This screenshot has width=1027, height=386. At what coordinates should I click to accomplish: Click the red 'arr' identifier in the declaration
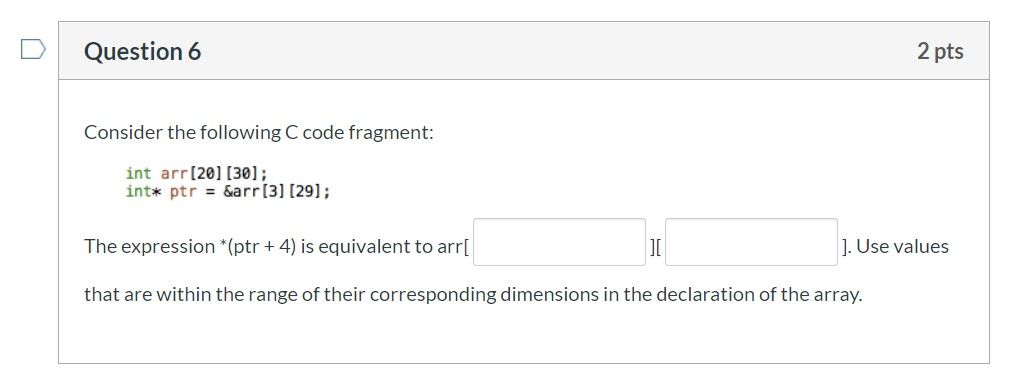pos(174,174)
